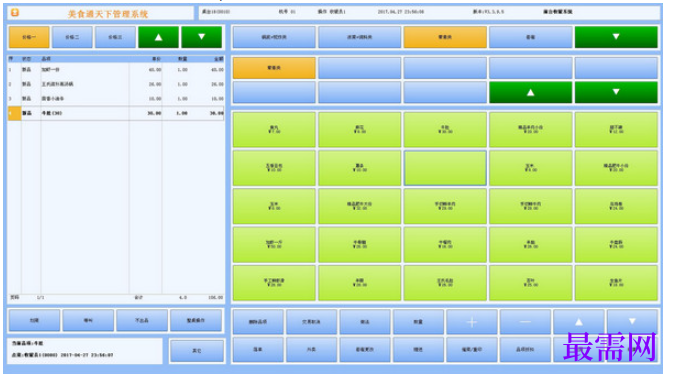Switch to the 价格三 price level
This screenshot has width=675, height=378.
[115, 37]
